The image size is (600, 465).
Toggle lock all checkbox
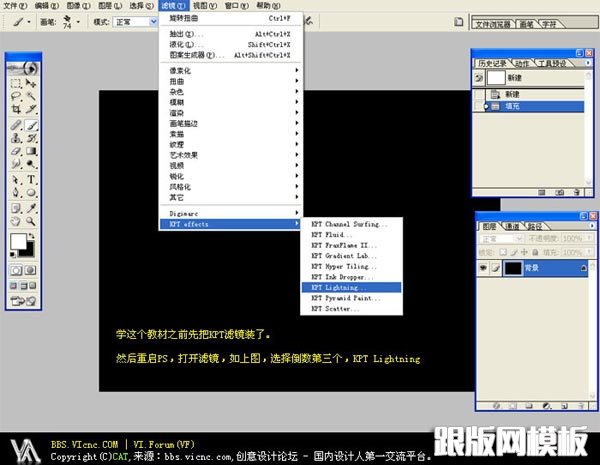(x=535, y=252)
